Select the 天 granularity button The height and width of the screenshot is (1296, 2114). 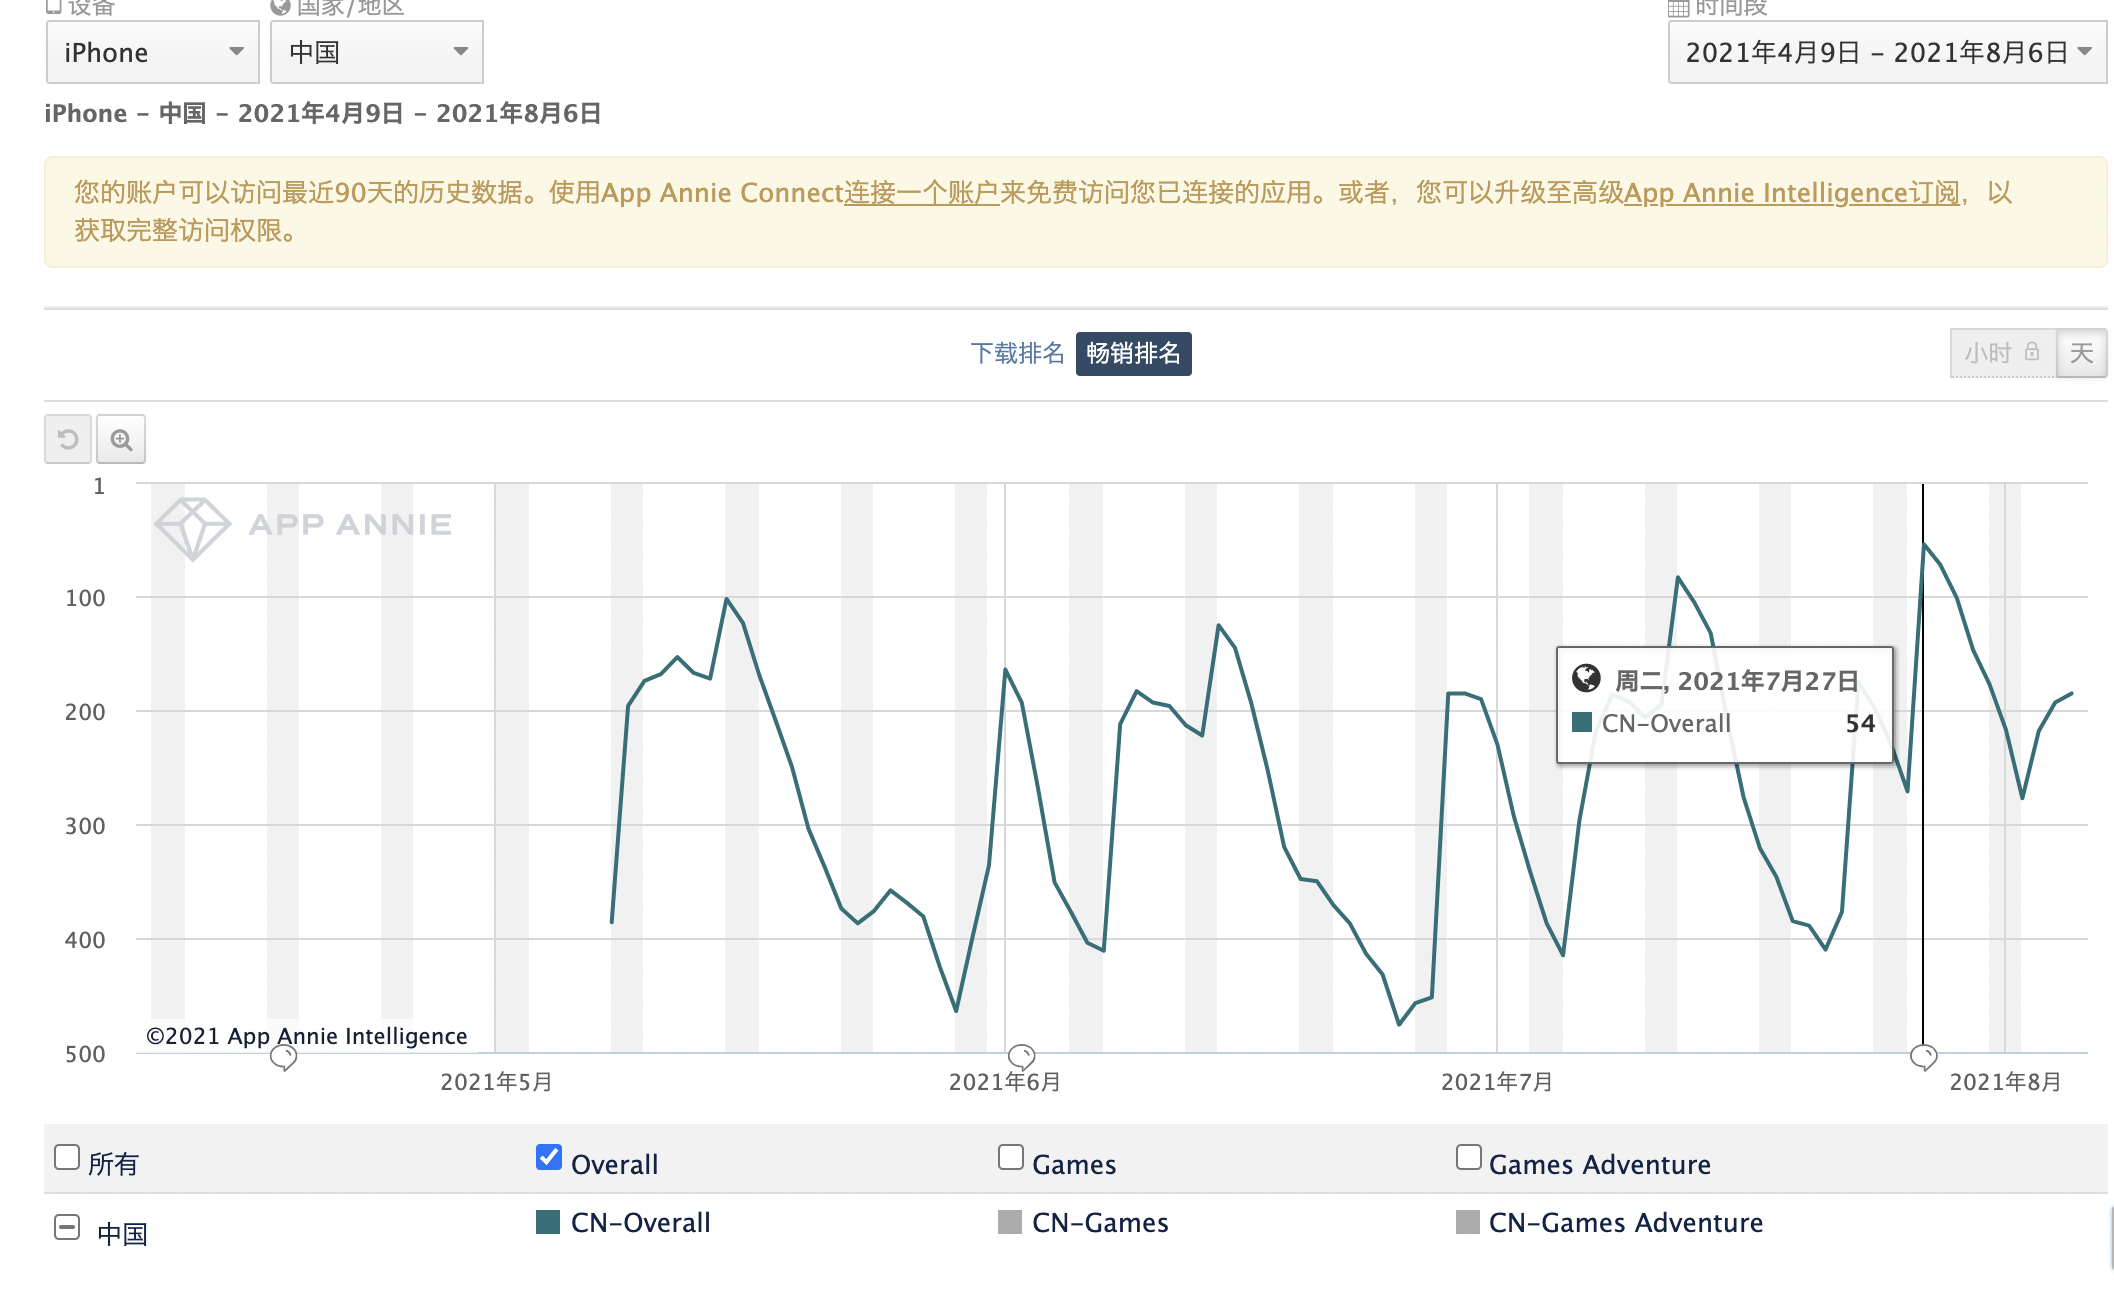(2081, 353)
